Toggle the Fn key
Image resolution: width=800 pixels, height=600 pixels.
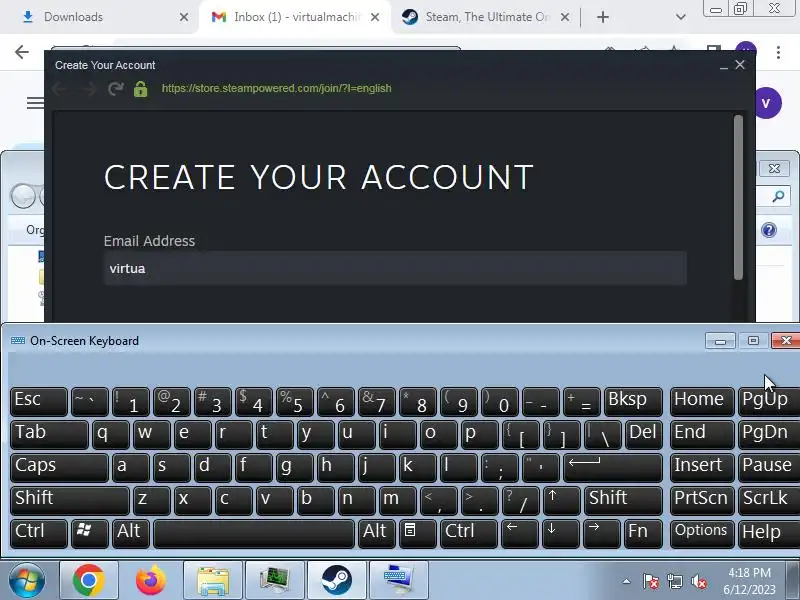[643, 534]
